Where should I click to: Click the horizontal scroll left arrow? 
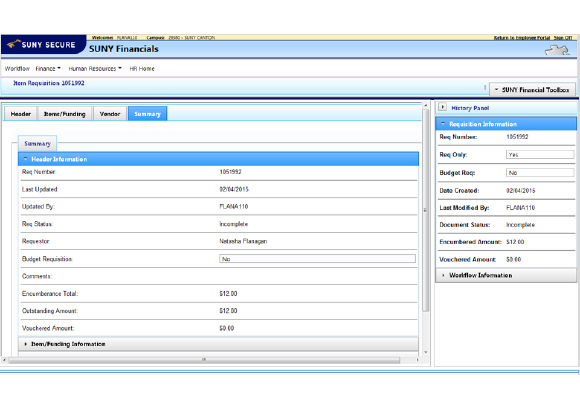[x=4, y=360]
